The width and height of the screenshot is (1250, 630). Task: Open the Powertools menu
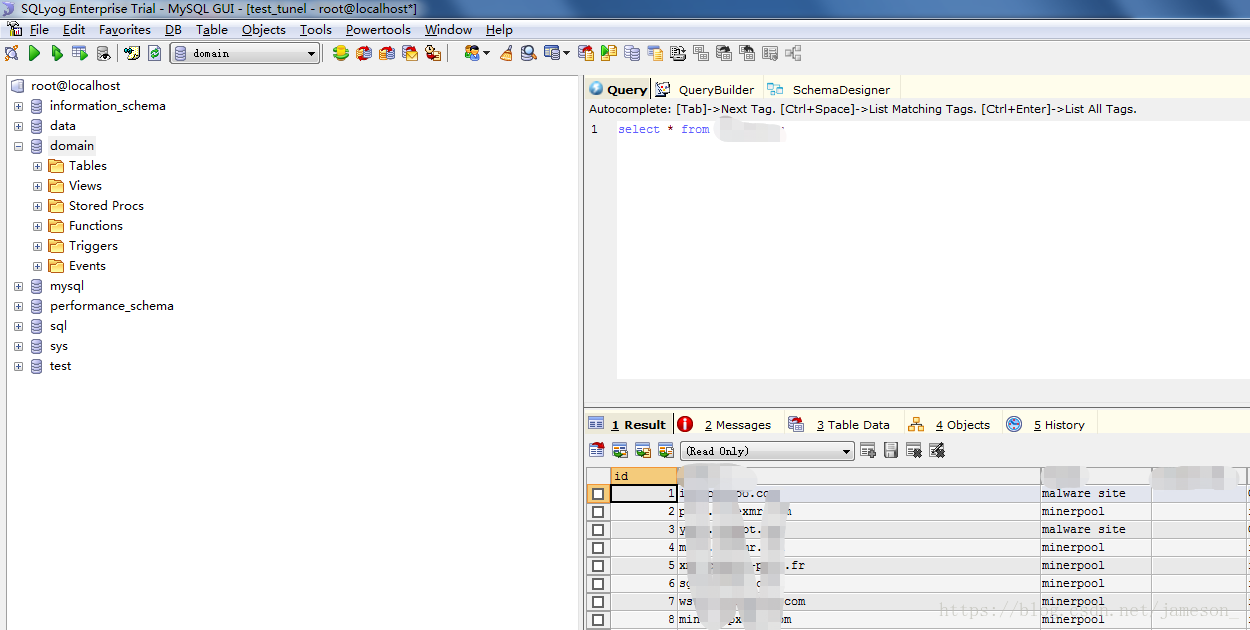pyautogui.click(x=378, y=30)
